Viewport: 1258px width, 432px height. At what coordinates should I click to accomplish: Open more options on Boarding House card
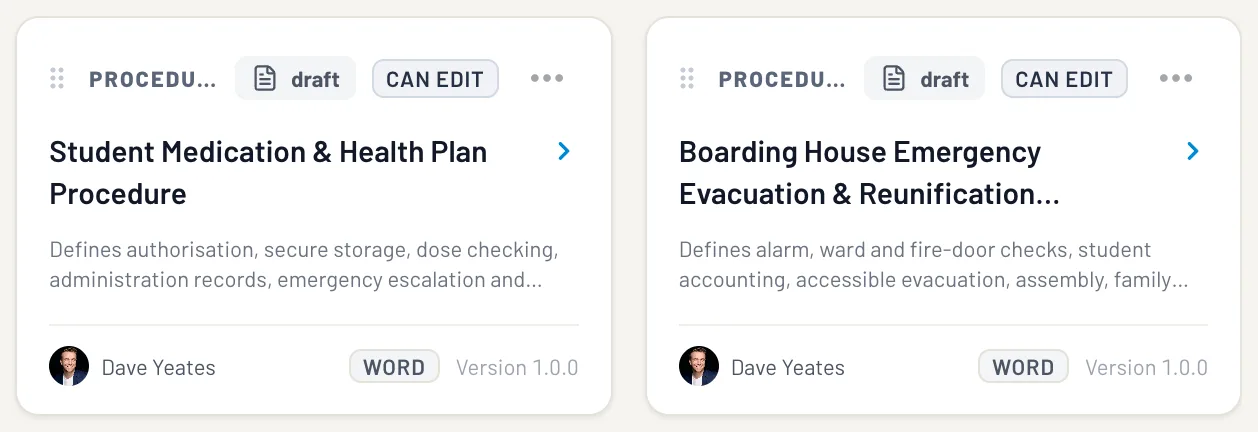click(1176, 79)
